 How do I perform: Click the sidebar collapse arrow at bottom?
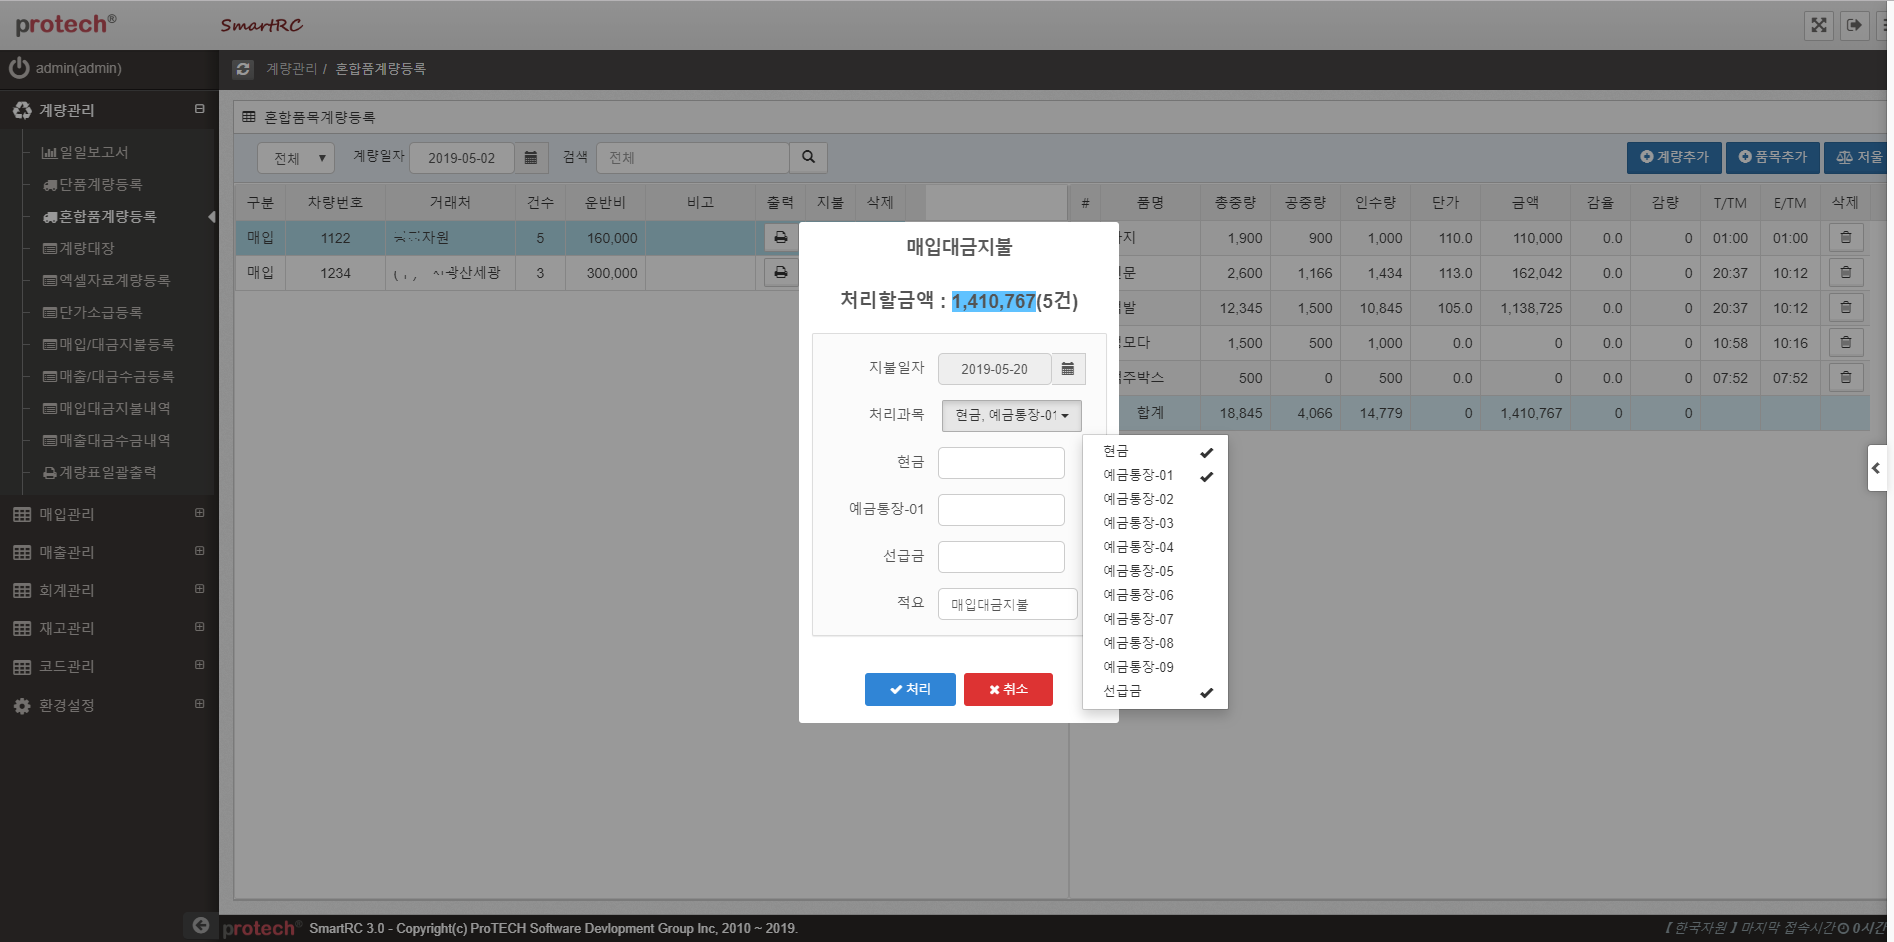click(201, 925)
